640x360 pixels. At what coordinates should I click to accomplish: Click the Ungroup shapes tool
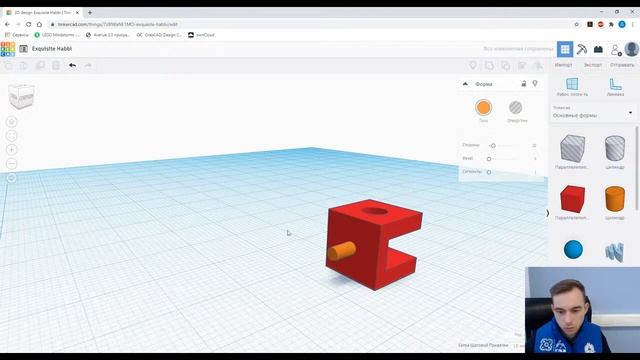pos(506,65)
